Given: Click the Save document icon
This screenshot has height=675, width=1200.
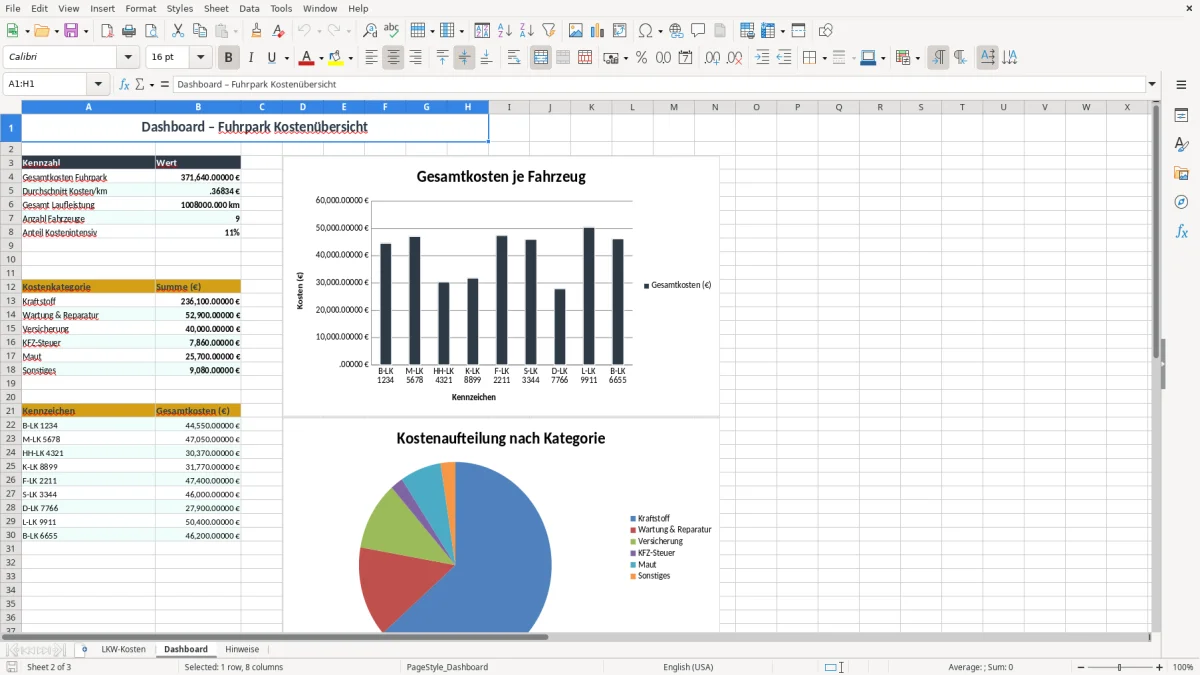Looking at the screenshot, I should (71, 31).
